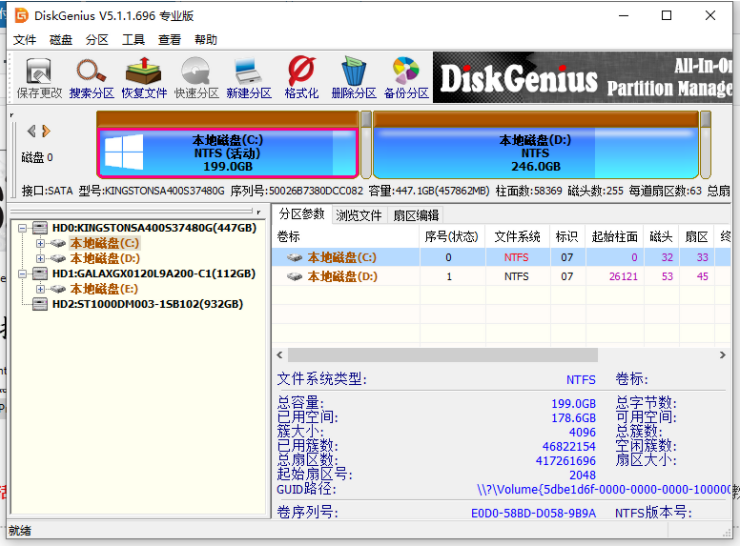Click the scroll-right arrow of partition table

pos(723,355)
